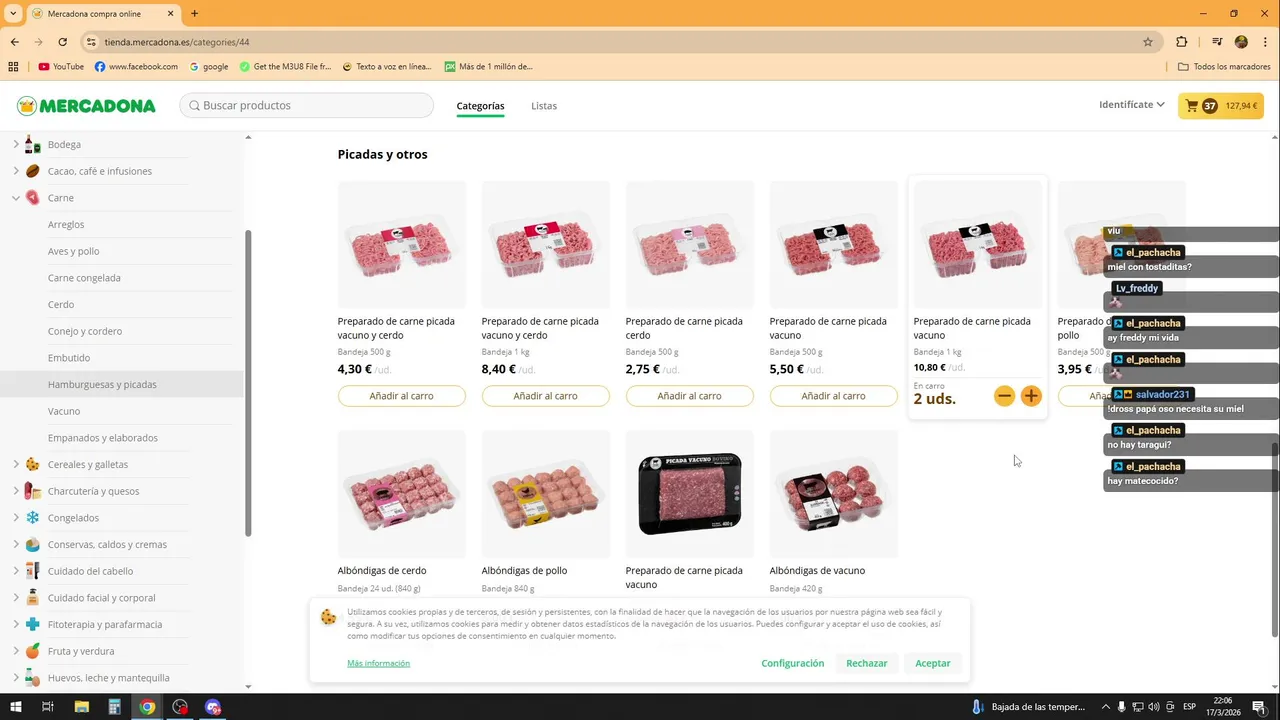Click the Fitoterapia y parafarmacia cross icon
The image size is (1280, 720).
33,624
